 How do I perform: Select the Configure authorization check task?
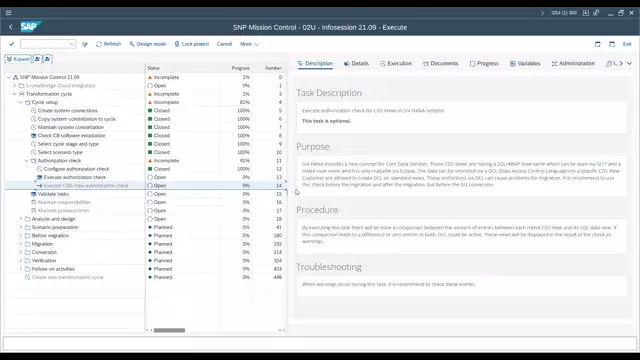tap(76, 169)
